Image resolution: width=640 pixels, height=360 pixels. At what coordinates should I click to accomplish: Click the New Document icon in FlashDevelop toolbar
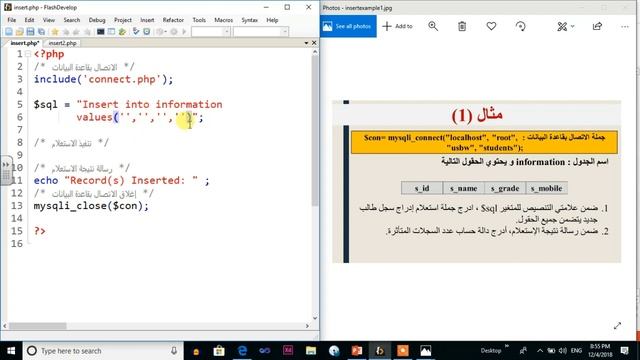[x=9, y=31]
